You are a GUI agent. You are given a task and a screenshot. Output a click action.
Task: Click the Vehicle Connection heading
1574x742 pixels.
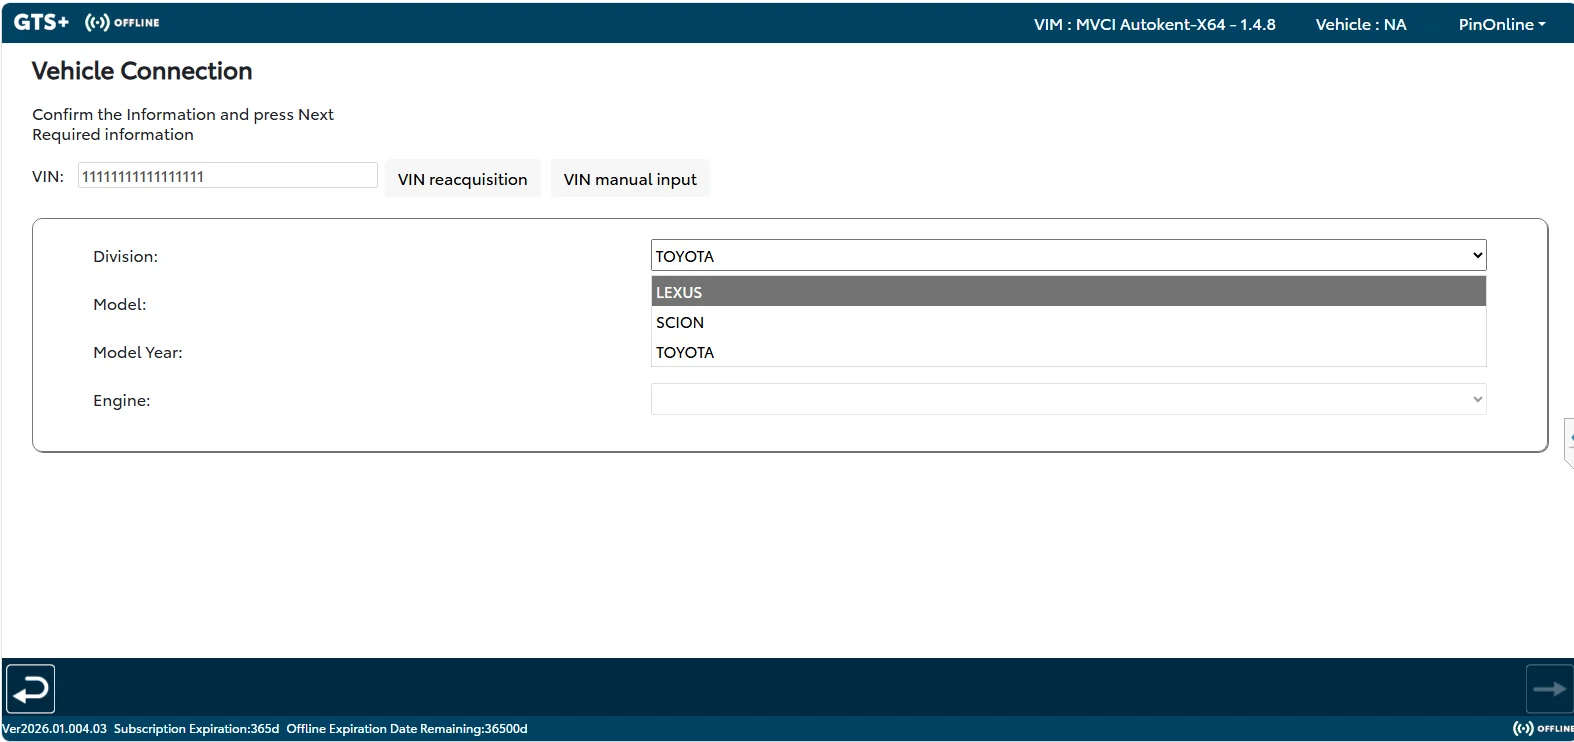[x=142, y=71]
